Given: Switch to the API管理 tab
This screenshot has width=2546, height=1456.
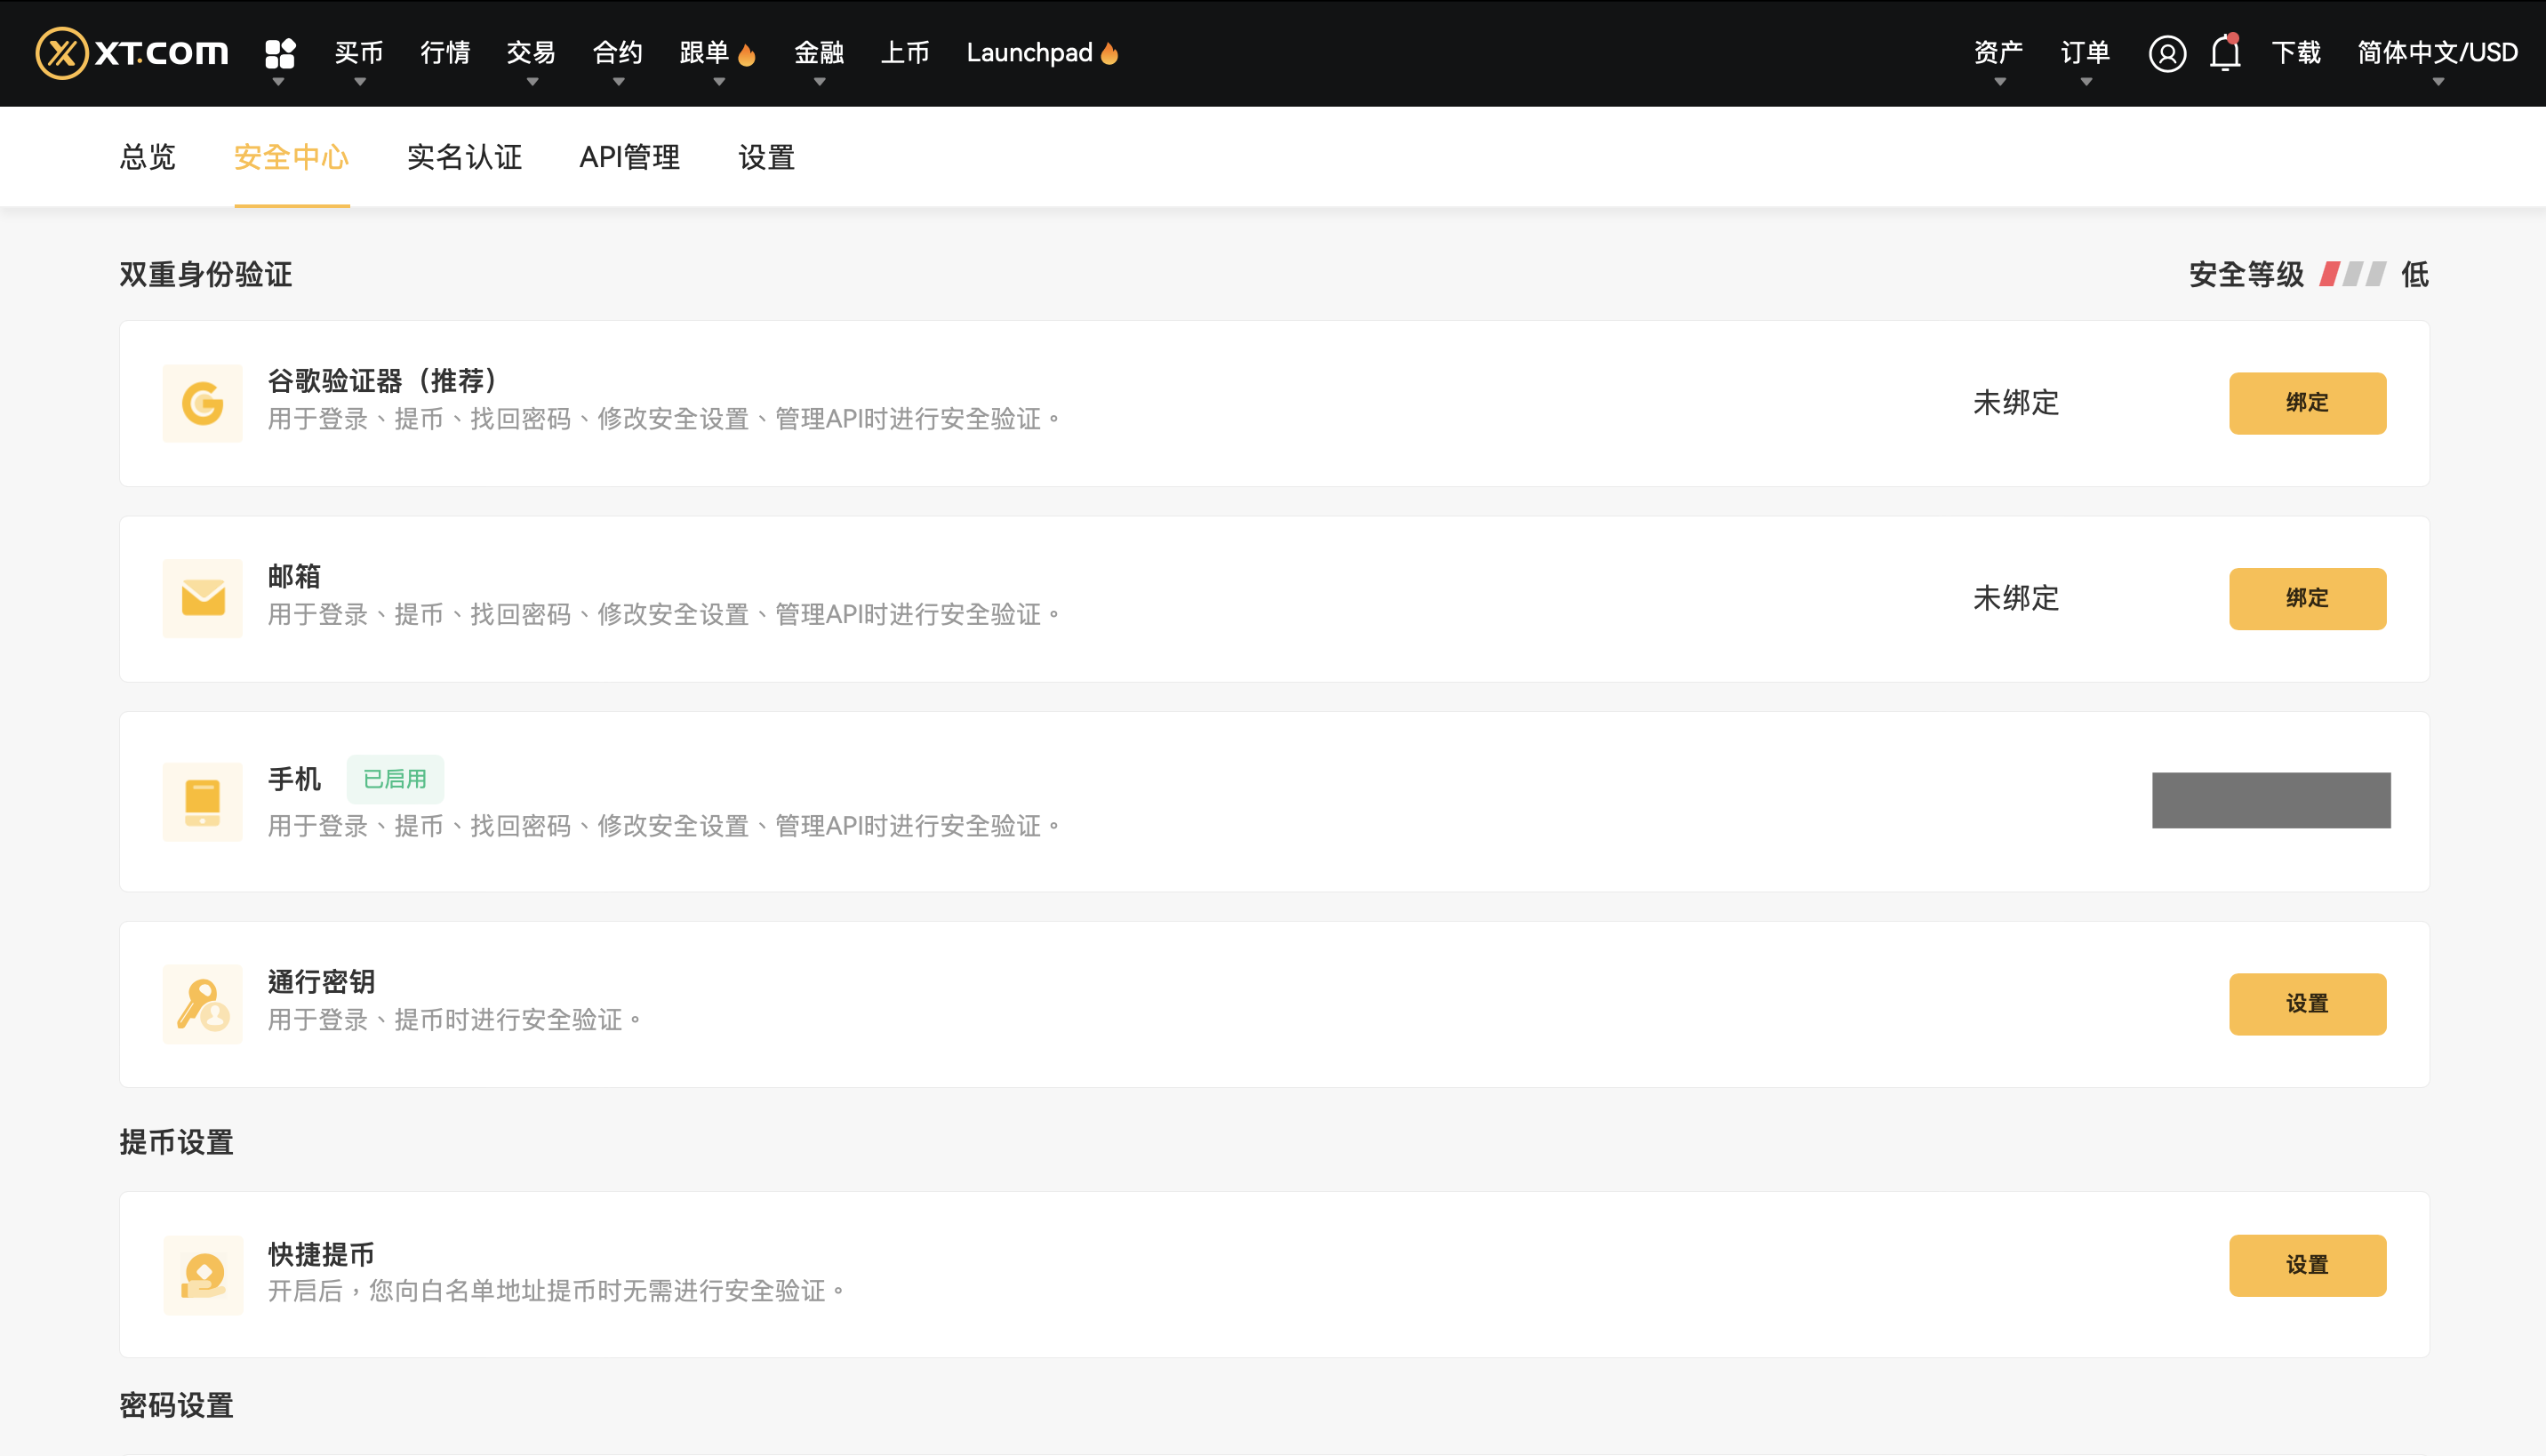Looking at the screenshot, I should point(630,157).
